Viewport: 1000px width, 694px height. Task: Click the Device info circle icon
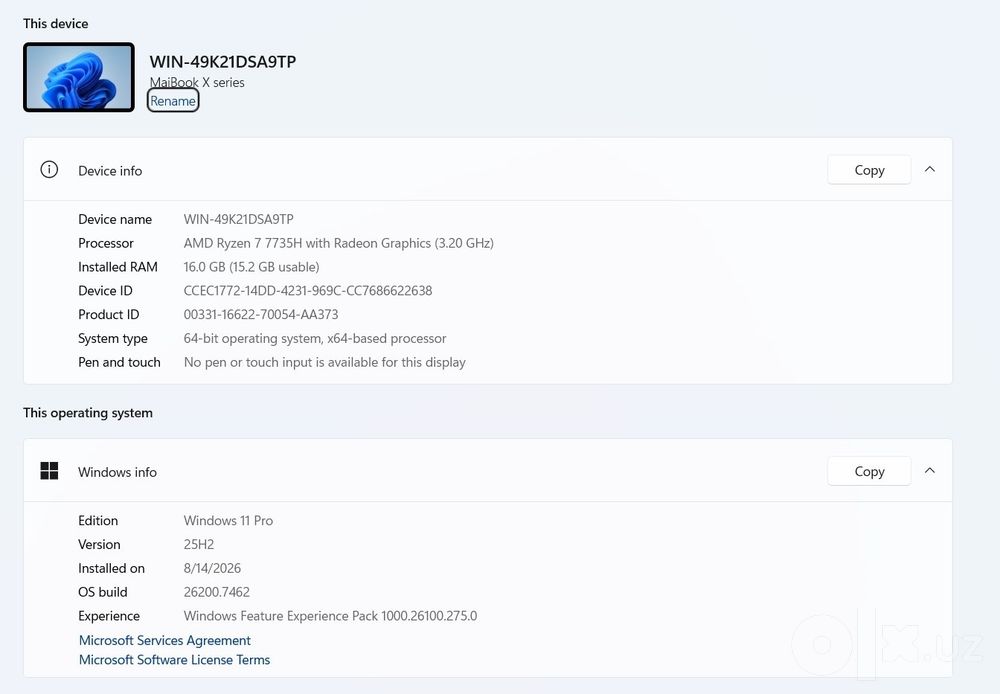point(49,170)
